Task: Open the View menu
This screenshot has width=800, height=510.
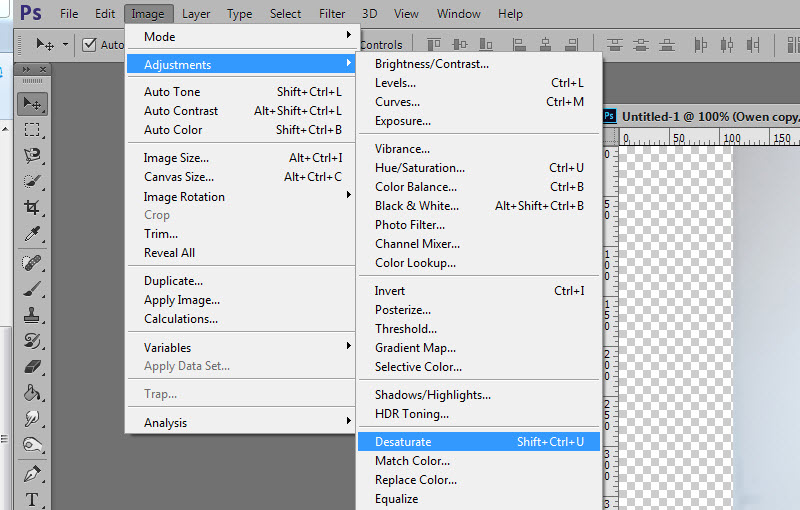Action: click(406, 14)
